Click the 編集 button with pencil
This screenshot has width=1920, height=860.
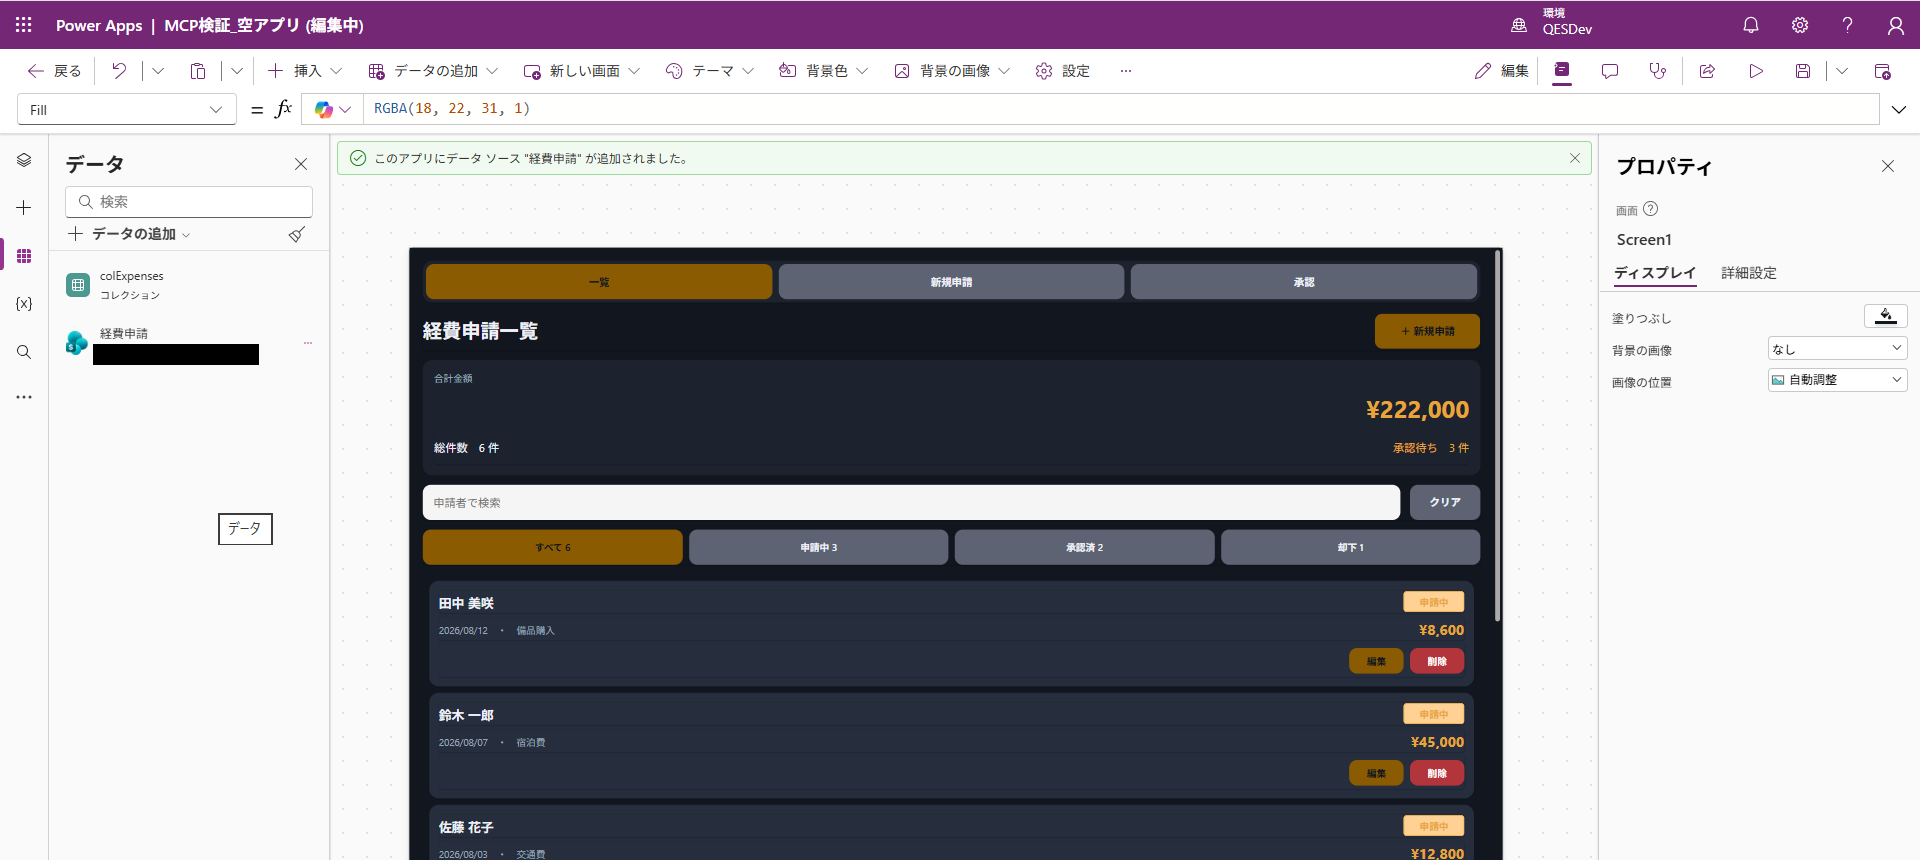[1502, 71]
